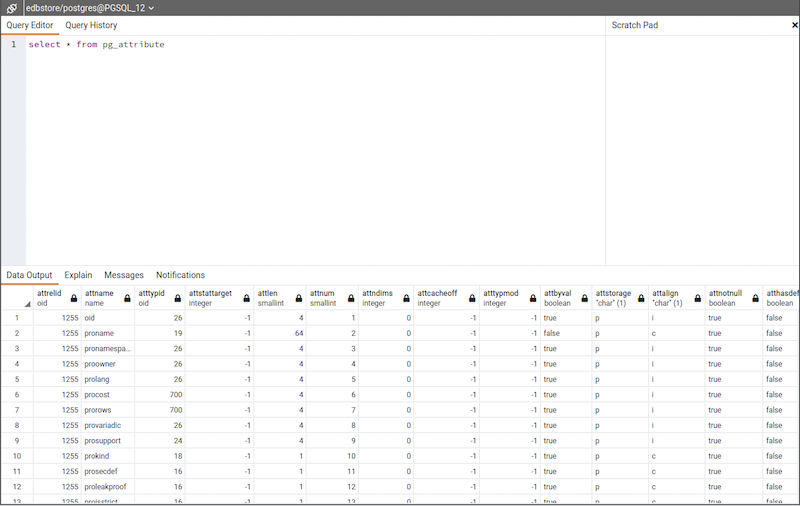Select the attname column header
The image size is (800, 506).
[108, 298]
